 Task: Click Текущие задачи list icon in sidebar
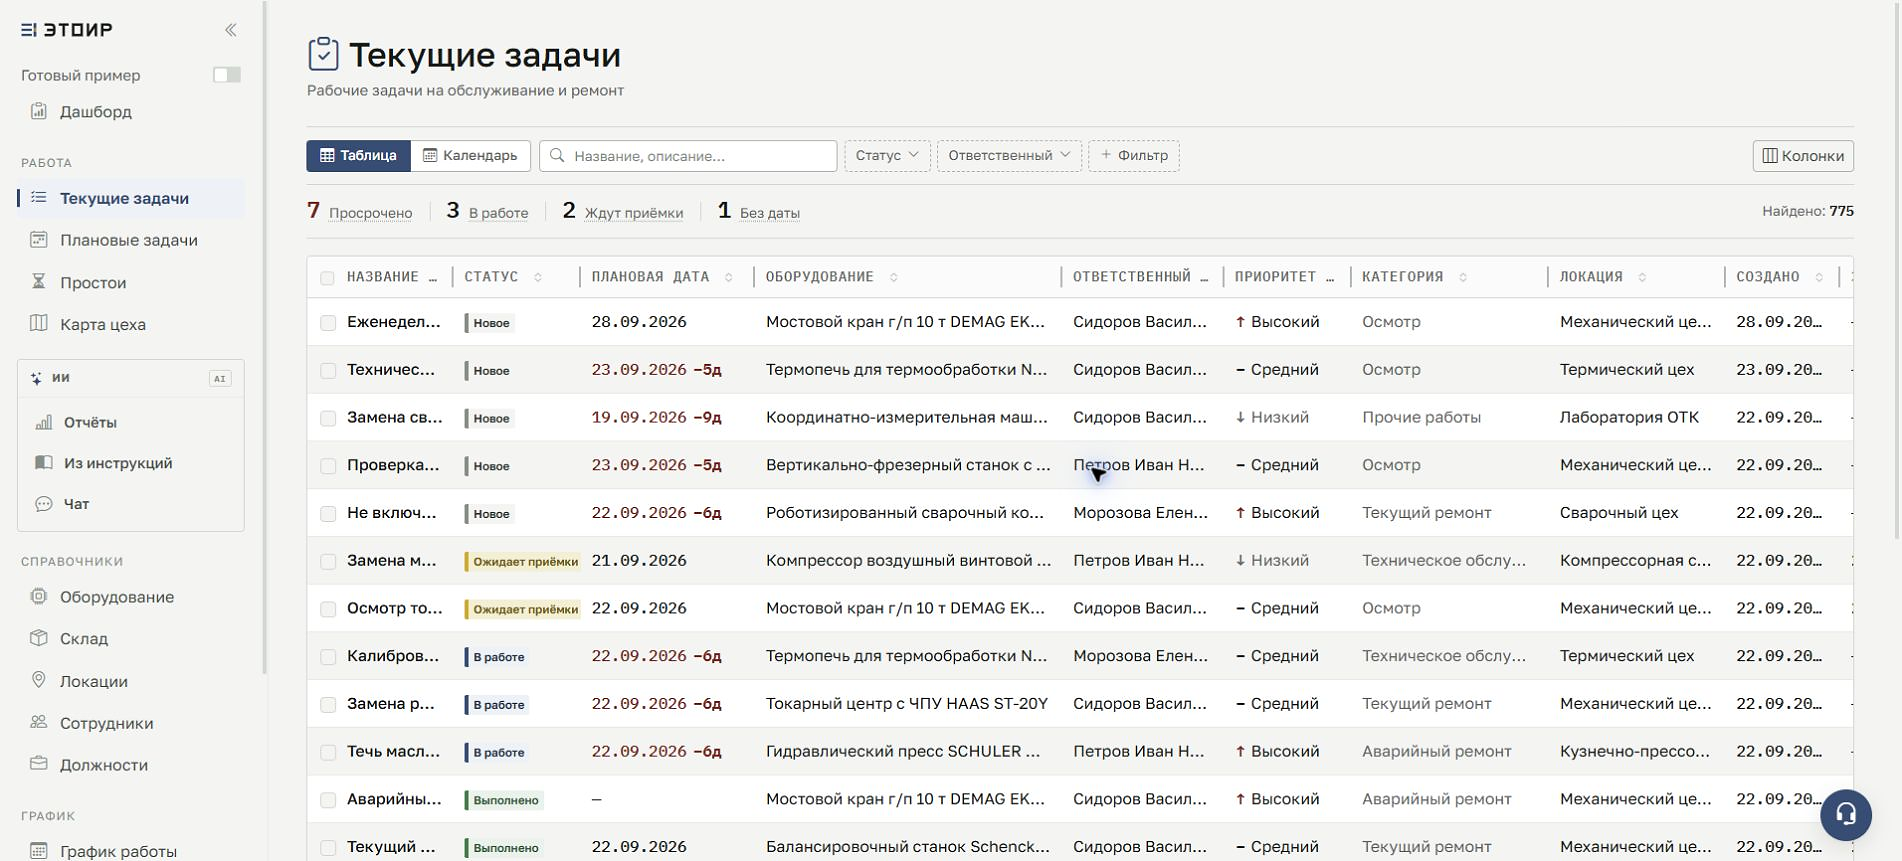(x=38, y=198)
